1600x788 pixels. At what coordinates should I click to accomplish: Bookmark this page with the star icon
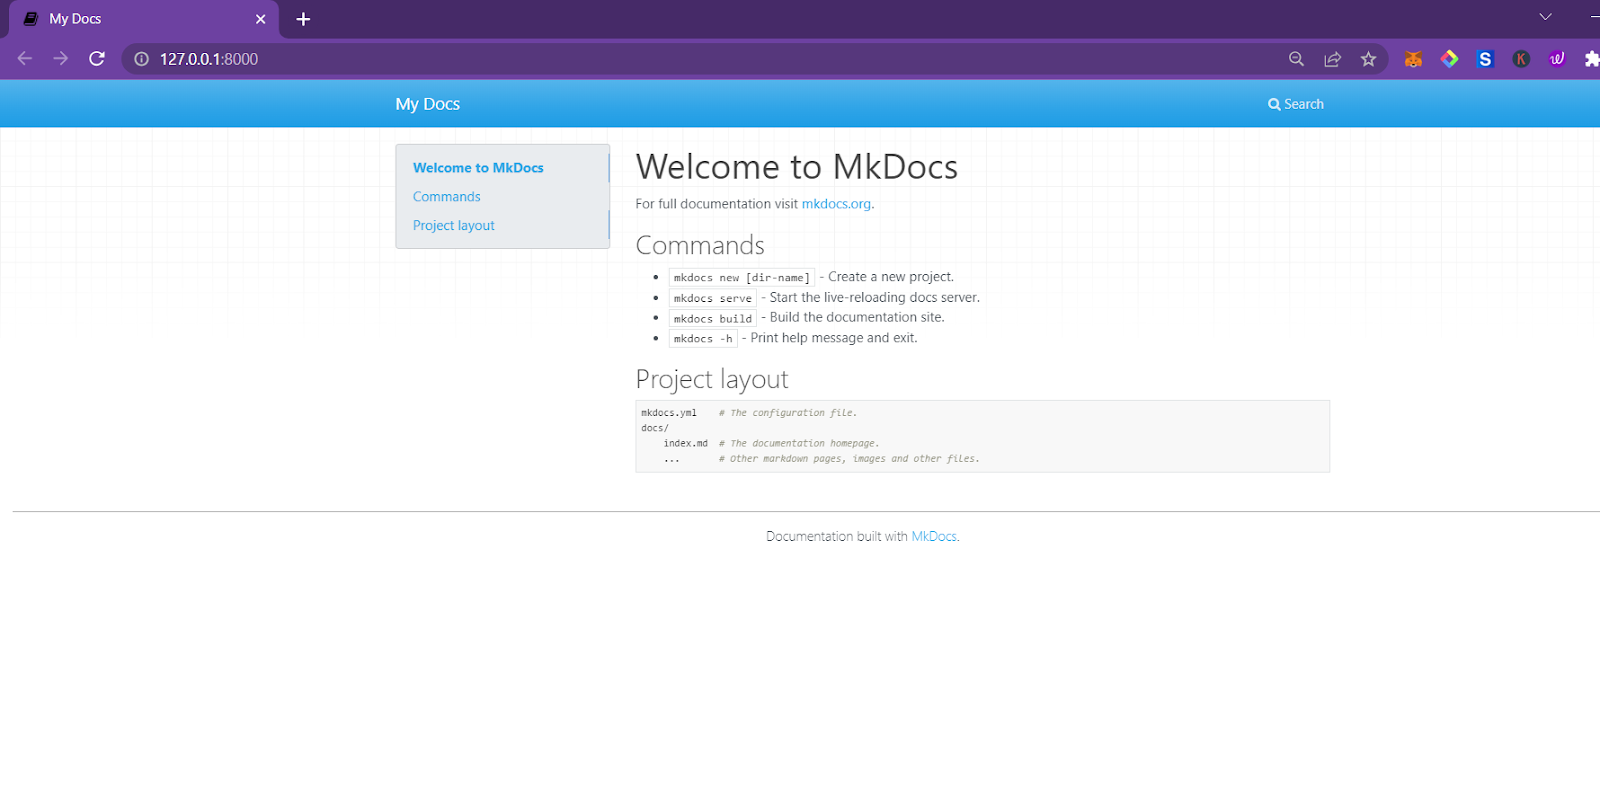point(1368,59)
